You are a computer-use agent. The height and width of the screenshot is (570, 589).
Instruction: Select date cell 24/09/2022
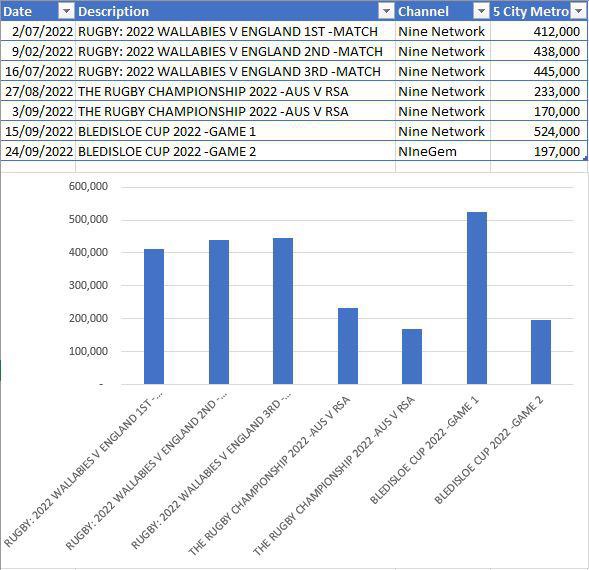[x=38, y=151]
